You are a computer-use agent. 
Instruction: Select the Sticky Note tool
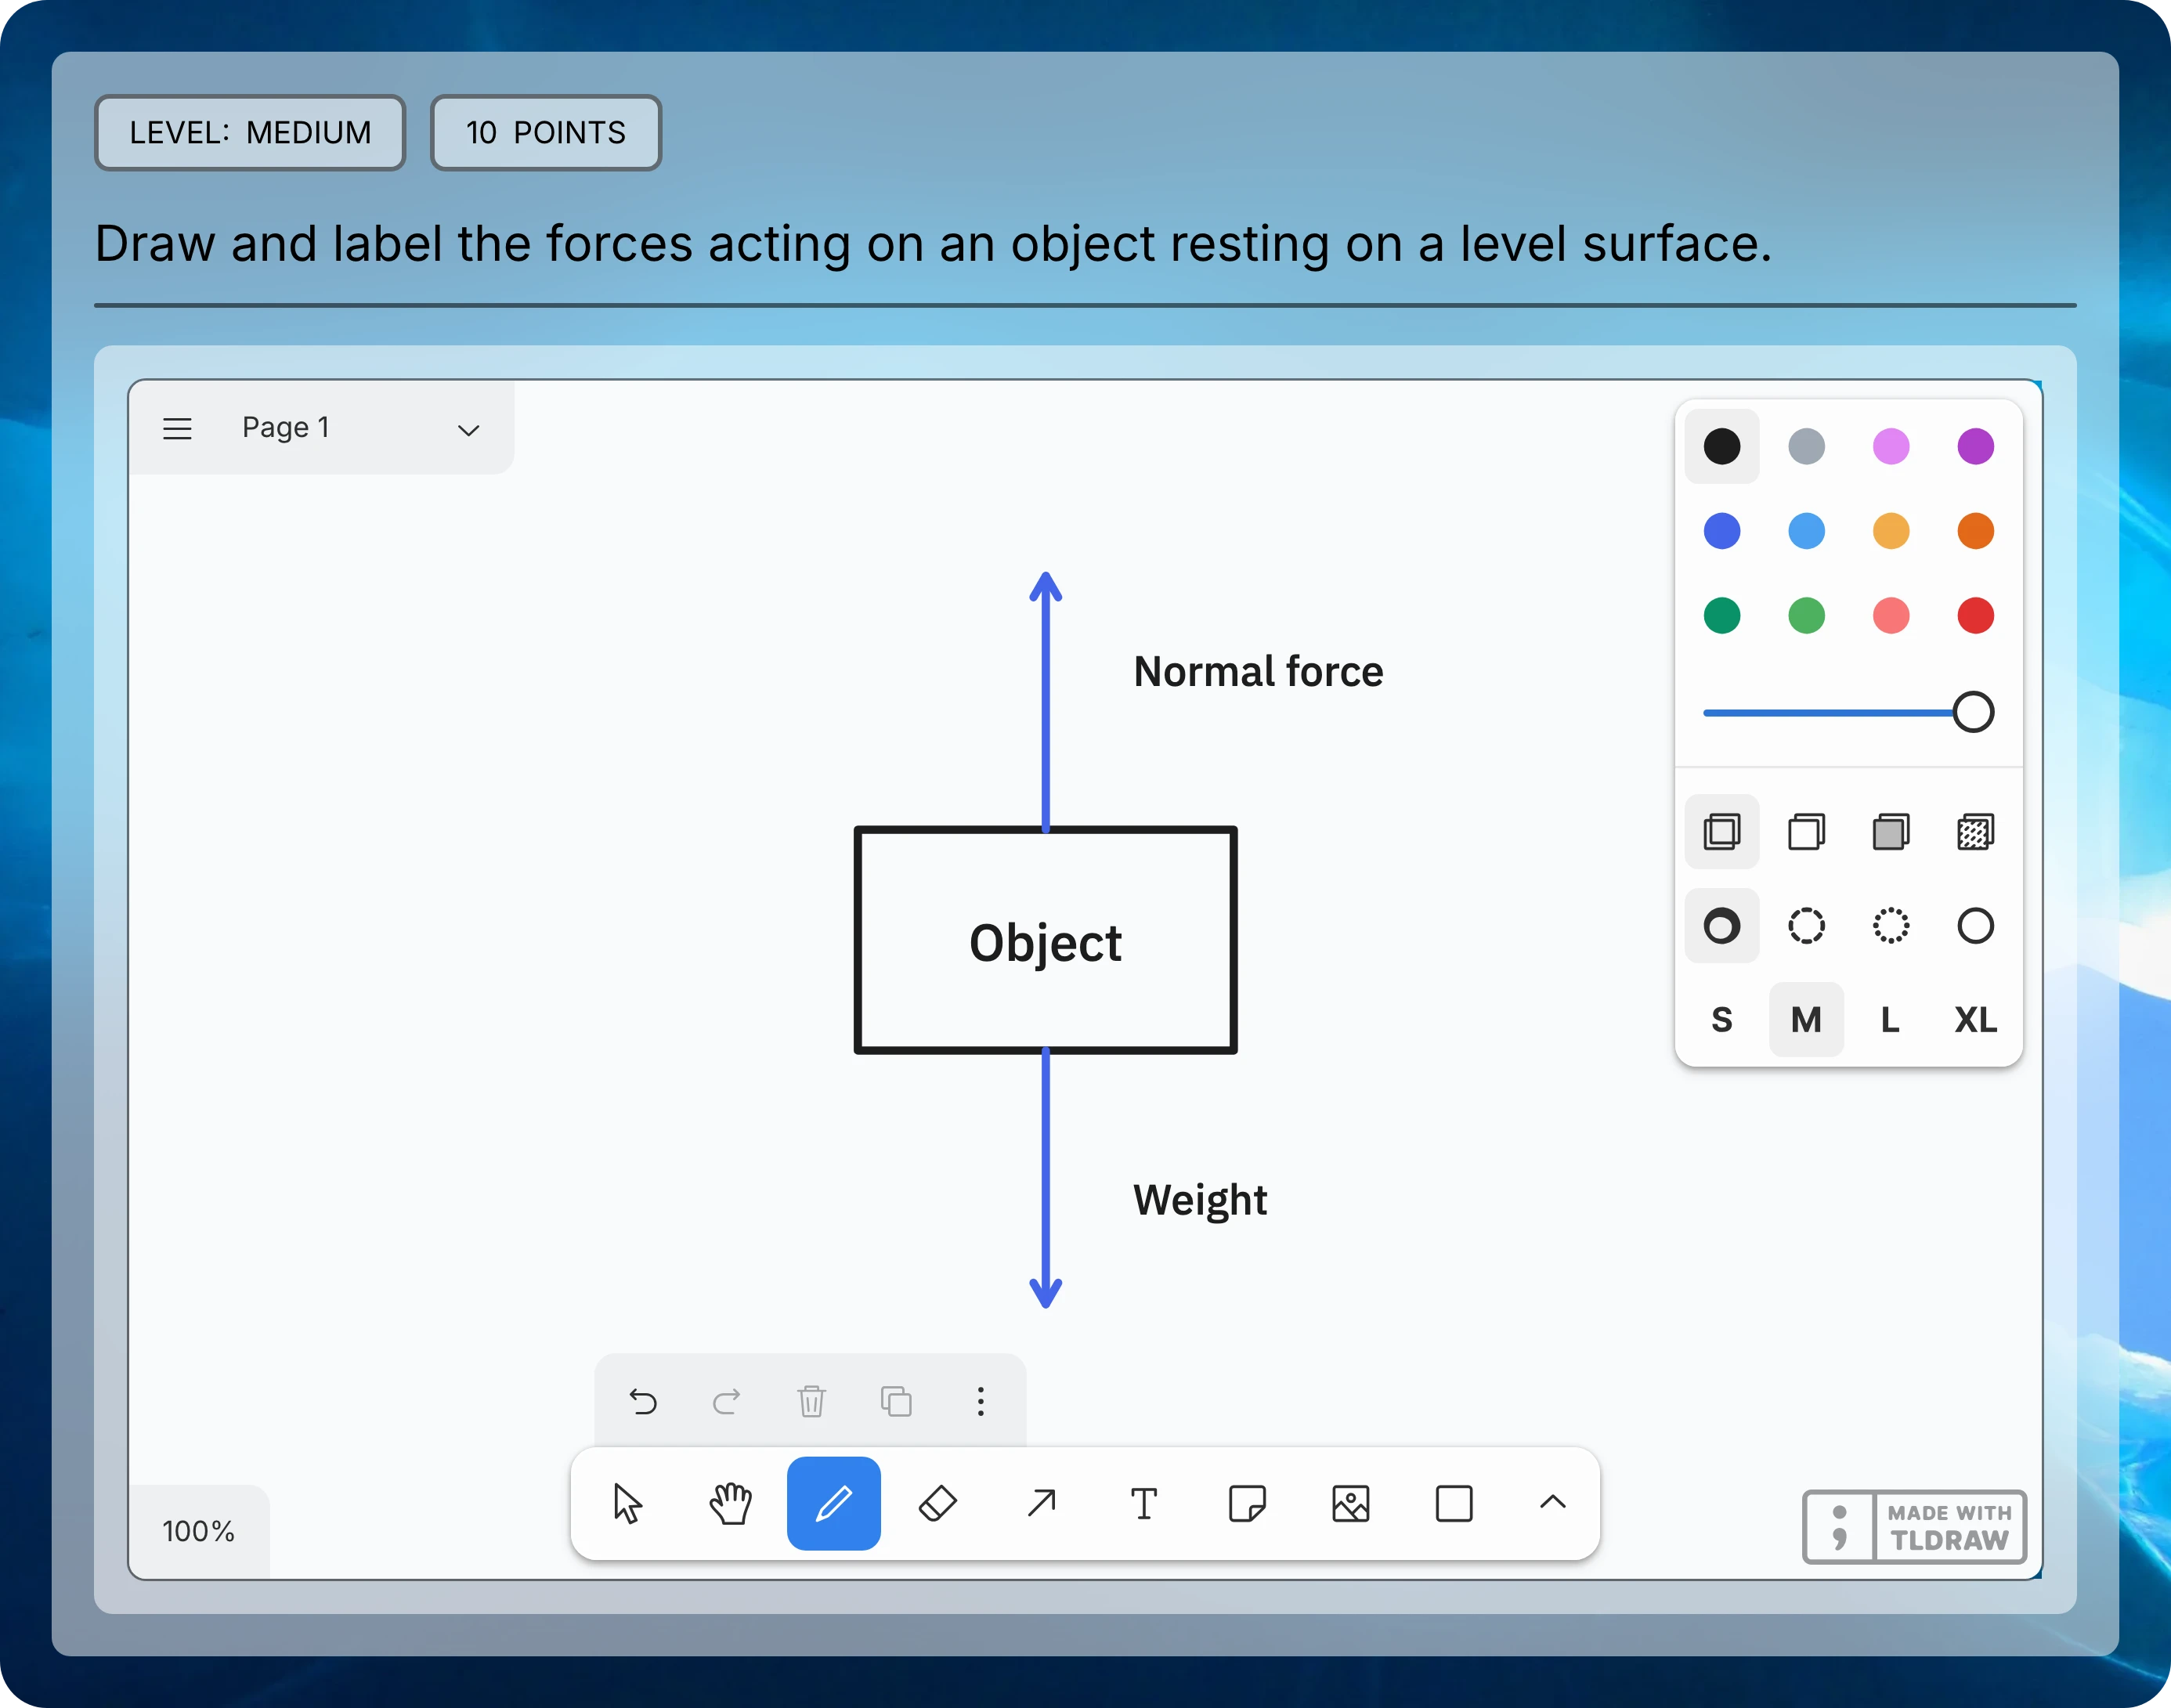pyautogui.click(x=1247, y=1503)
